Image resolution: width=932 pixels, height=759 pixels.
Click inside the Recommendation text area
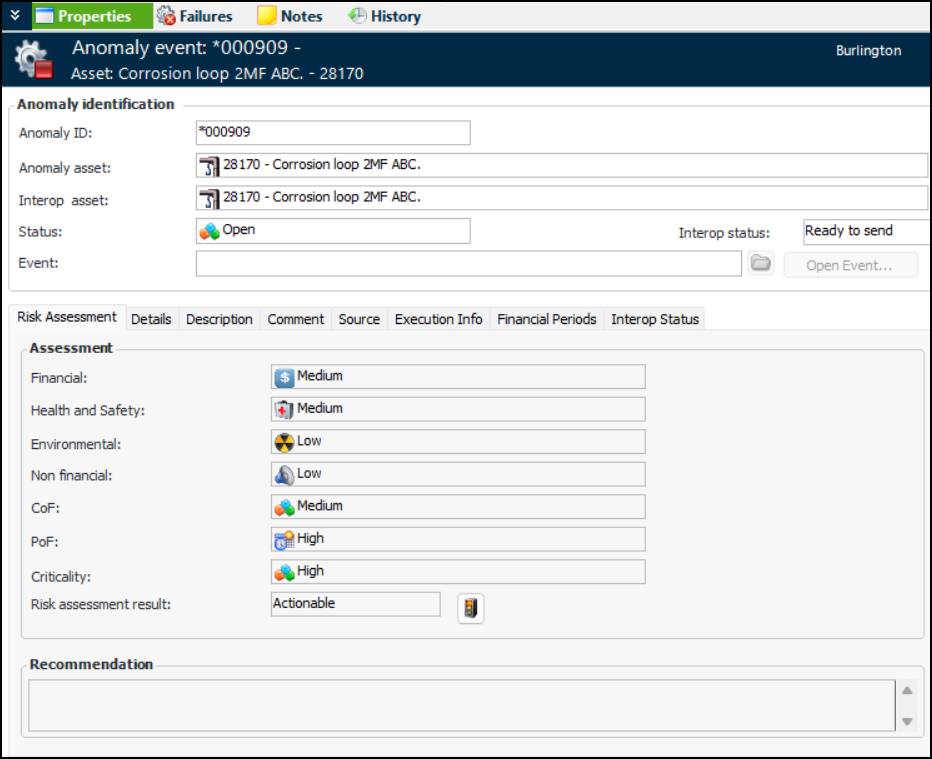pos(460,706)
